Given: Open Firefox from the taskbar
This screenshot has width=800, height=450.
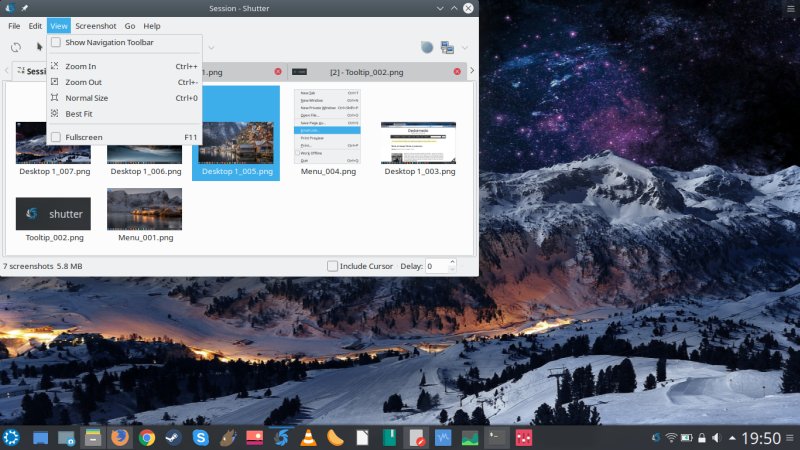Looking at the screenshot, I should click(x=120, y=437).
